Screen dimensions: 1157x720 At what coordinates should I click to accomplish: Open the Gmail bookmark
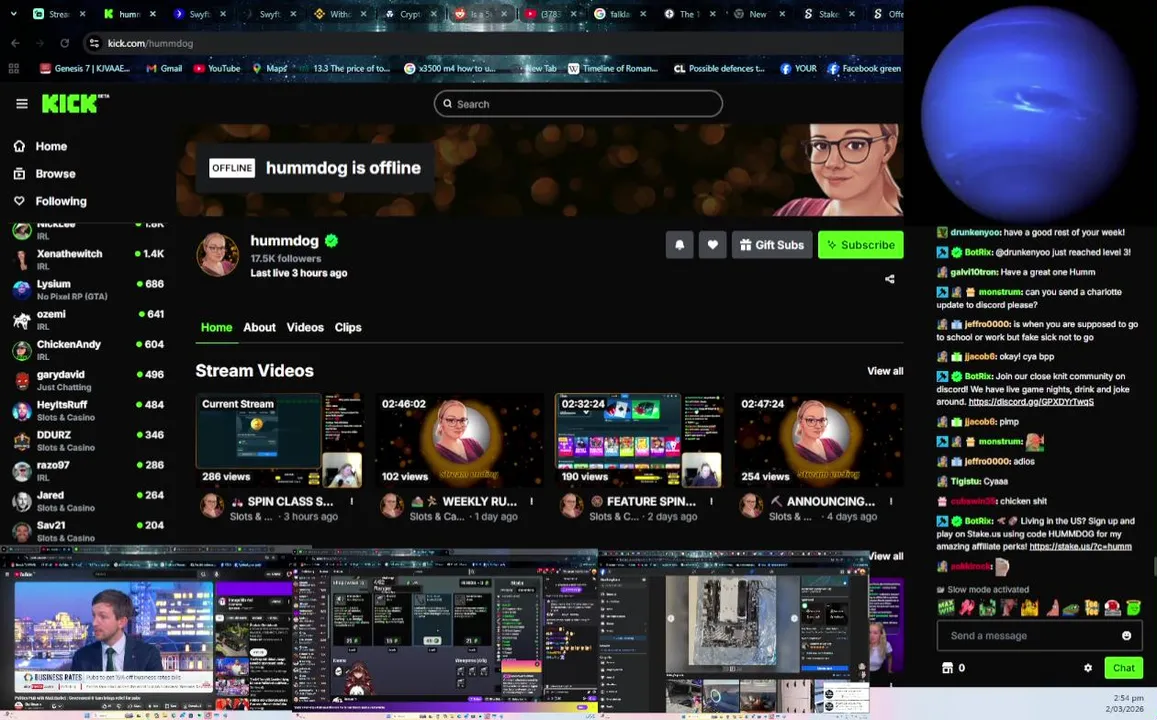tap(164, 69)
